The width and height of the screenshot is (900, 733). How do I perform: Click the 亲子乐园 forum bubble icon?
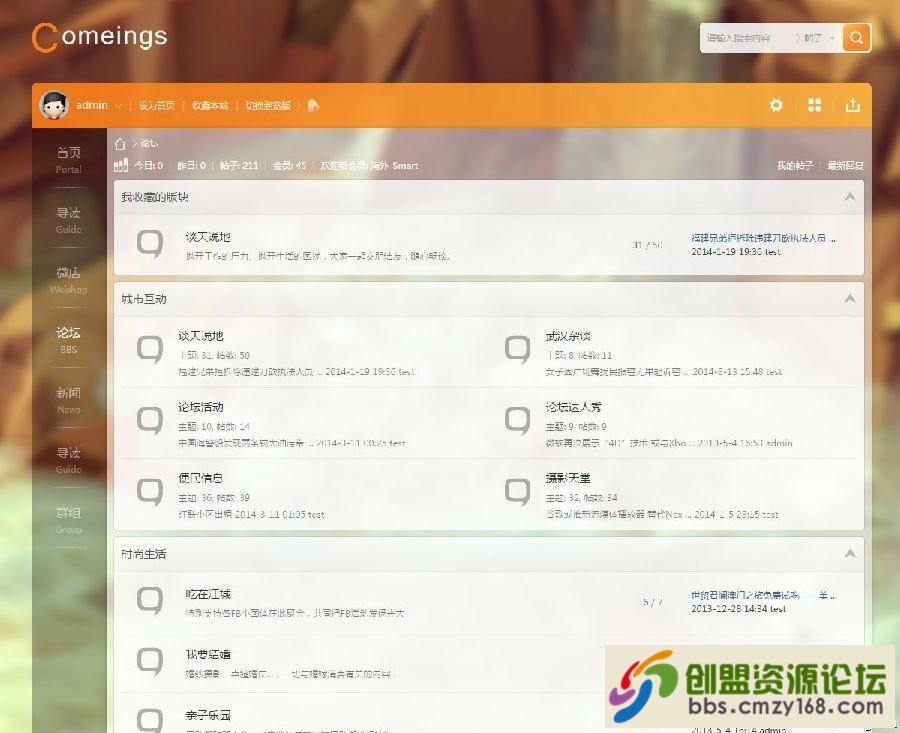tap(150, 721)
